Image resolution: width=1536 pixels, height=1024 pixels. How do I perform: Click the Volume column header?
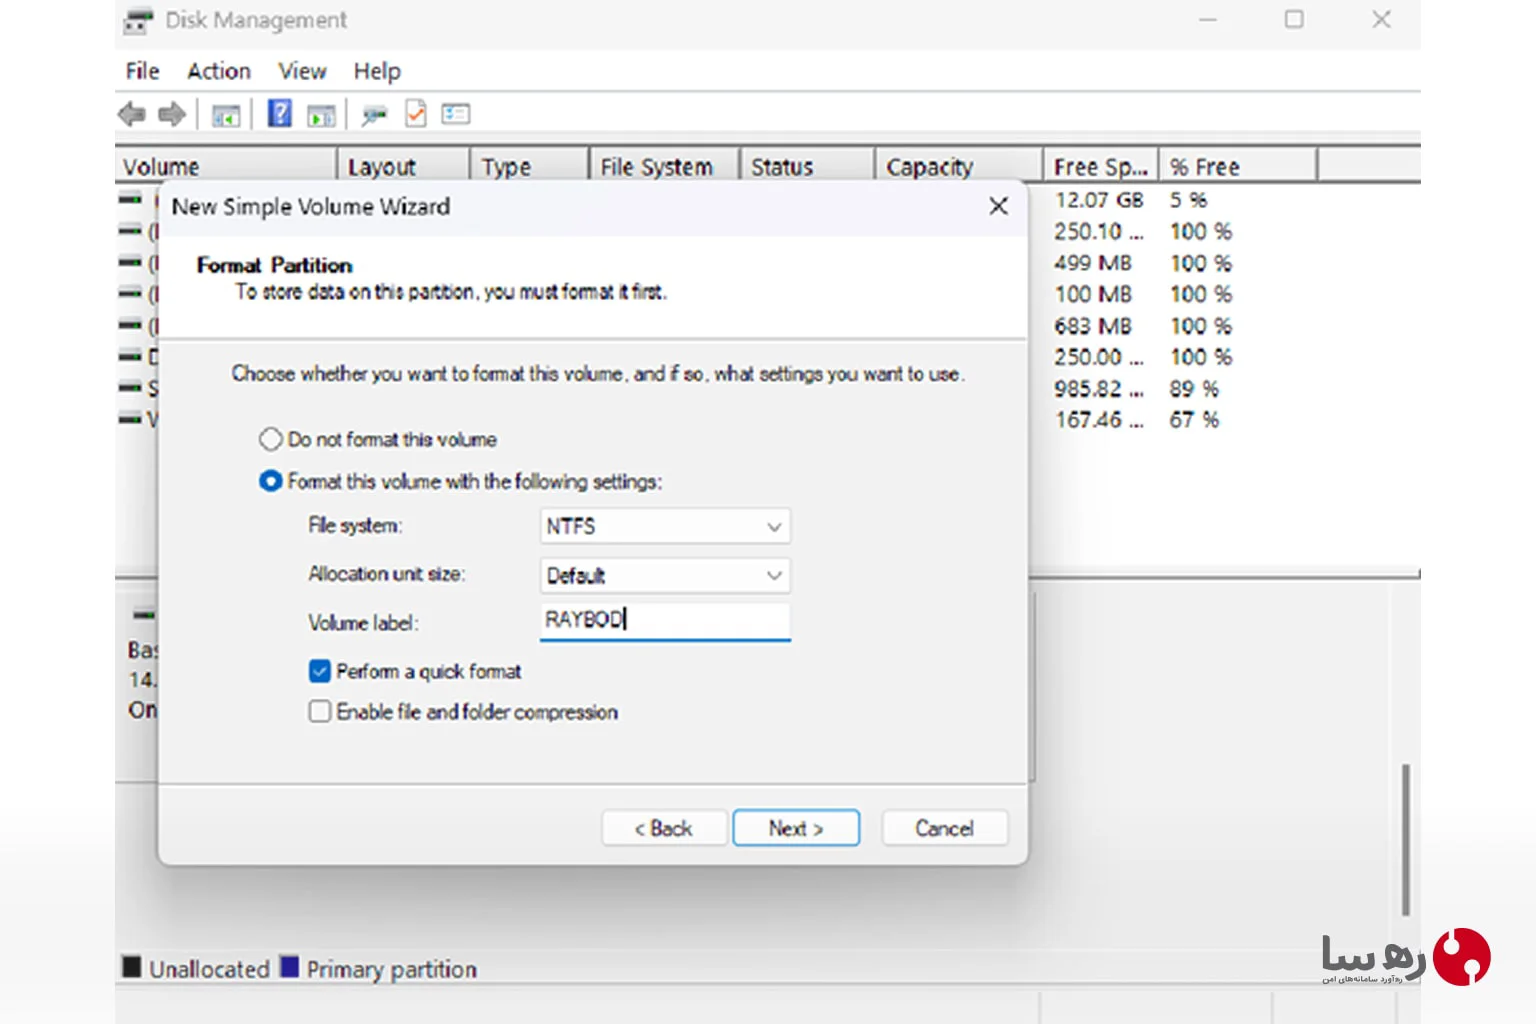pyautogui.click(x=226, y=166)
